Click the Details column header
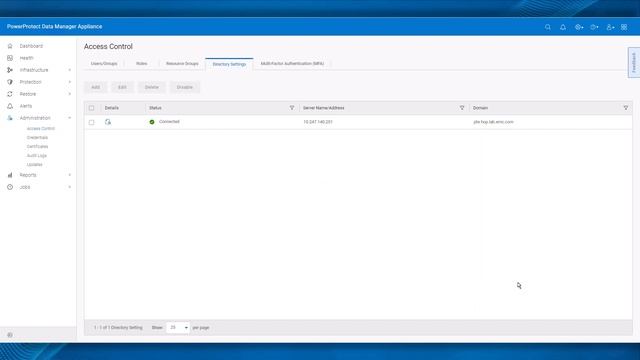 pos(111,108)
